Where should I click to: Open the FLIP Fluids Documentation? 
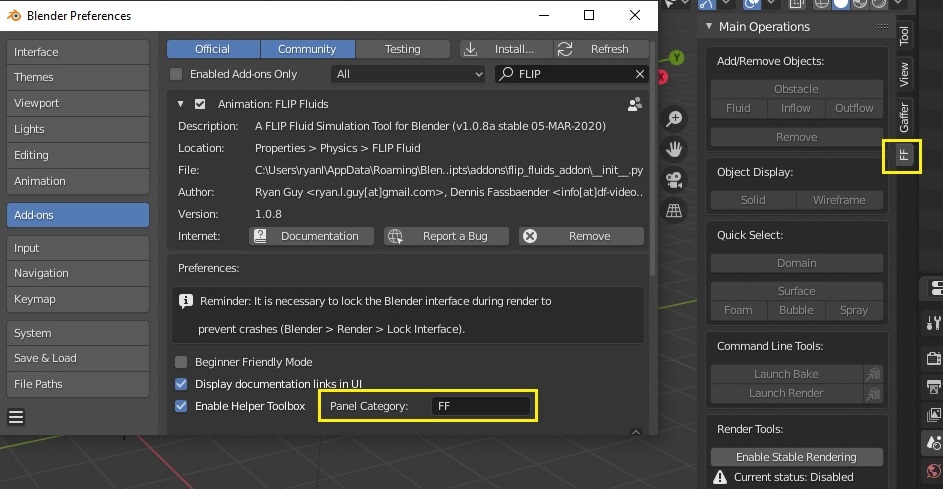(312, 236)
